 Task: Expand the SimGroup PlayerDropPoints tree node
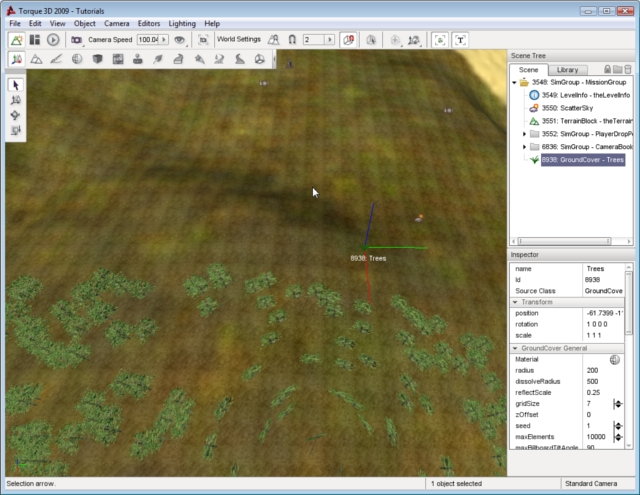point(524,133)
